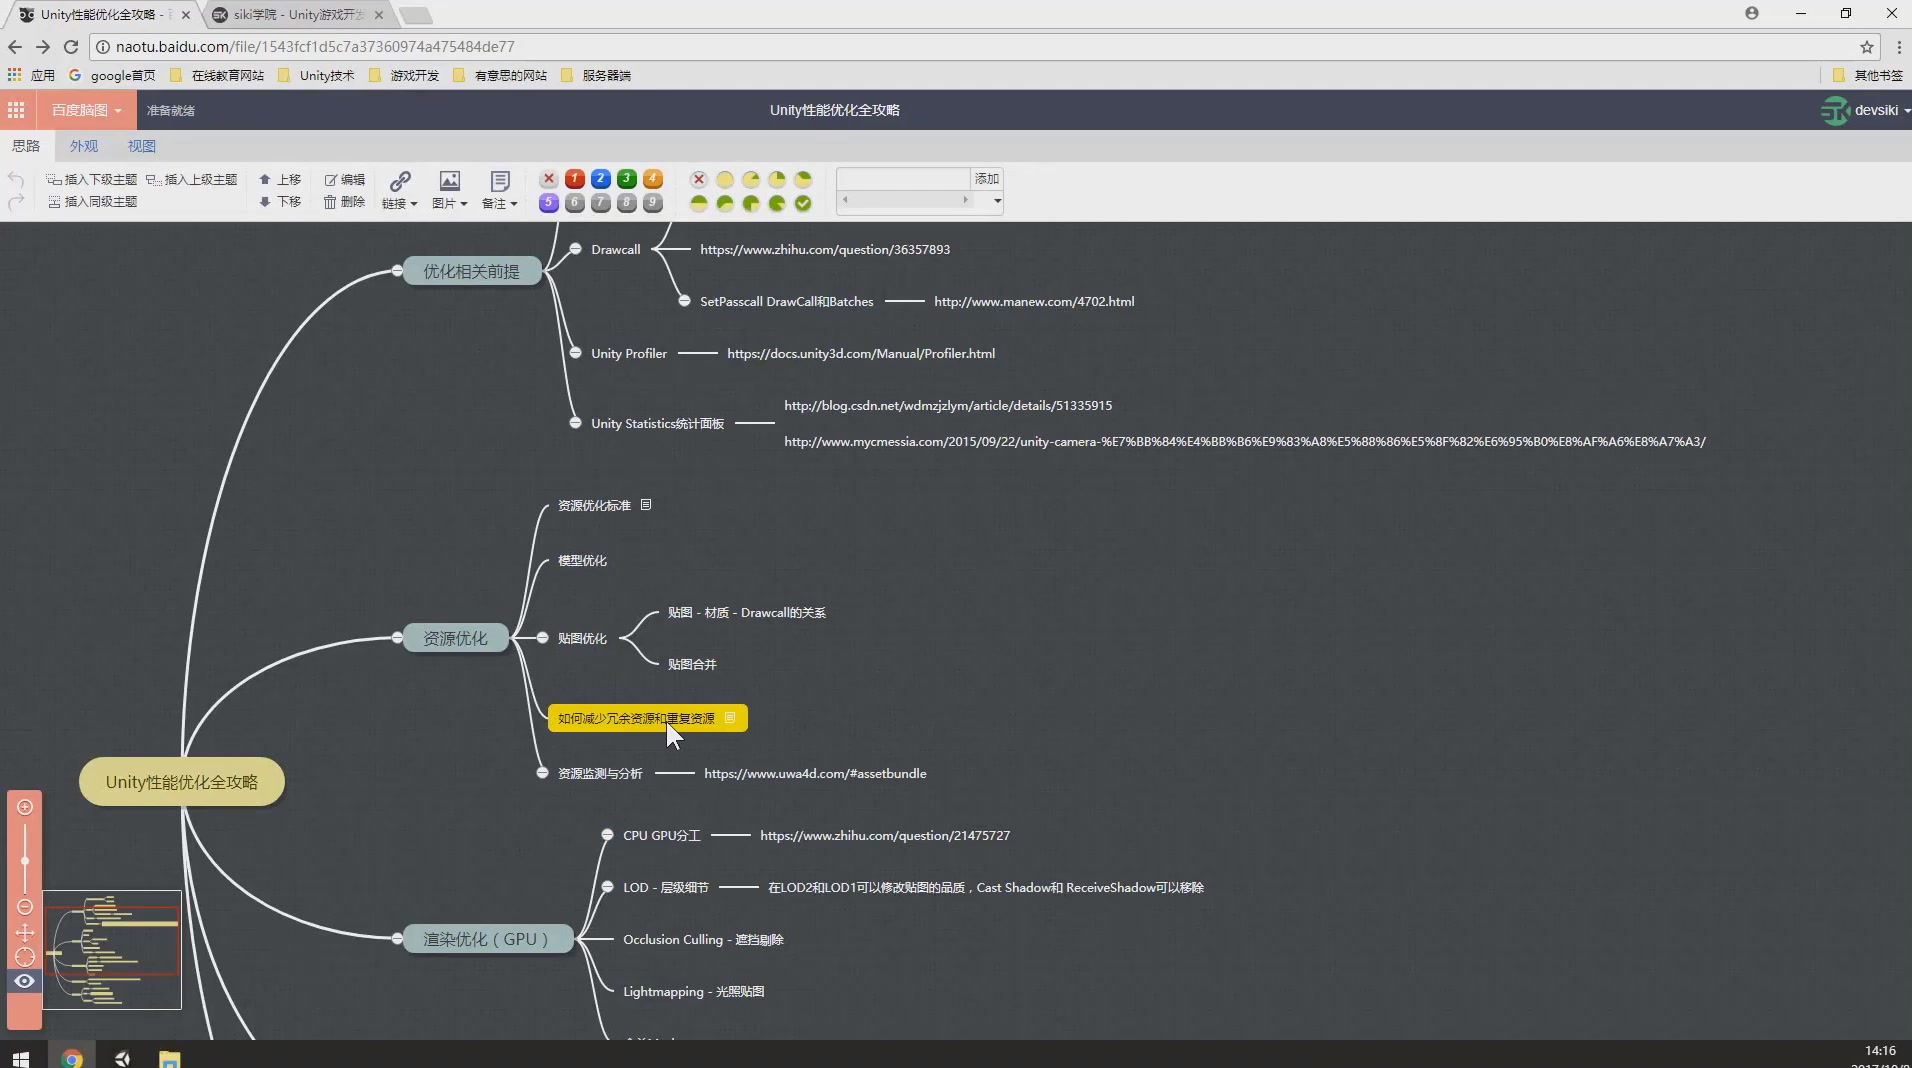This screenshot has height=1068, width=1912.
Task: Remove progress with the red X circle
Action: coord(699,179)
